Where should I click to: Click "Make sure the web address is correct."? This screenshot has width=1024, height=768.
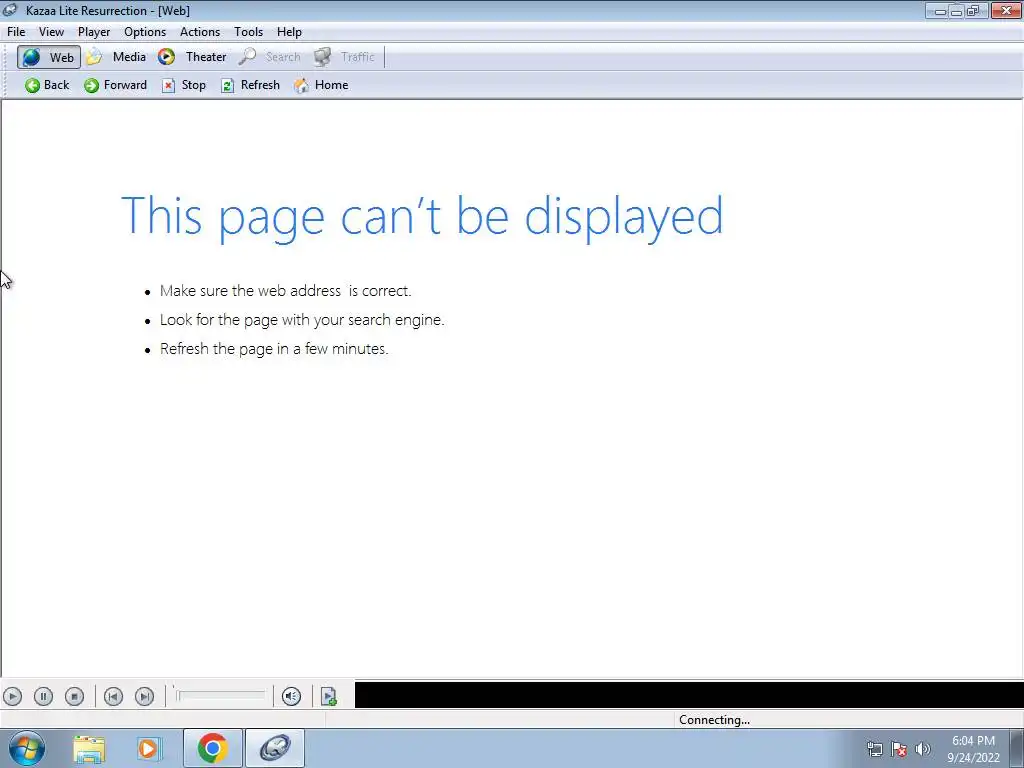285,291
